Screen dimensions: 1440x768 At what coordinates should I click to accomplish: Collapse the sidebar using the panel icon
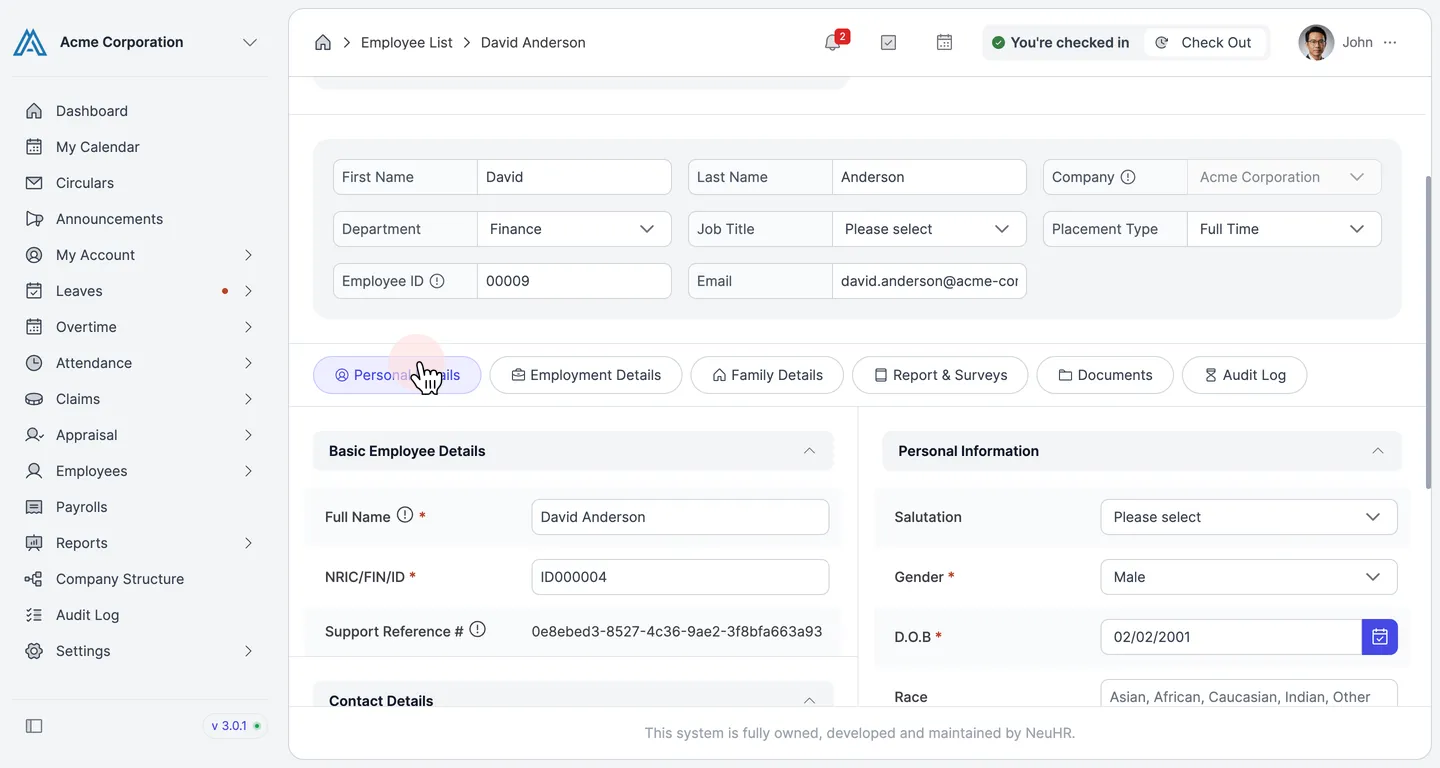pyautogui.click(x=34, y=726)
